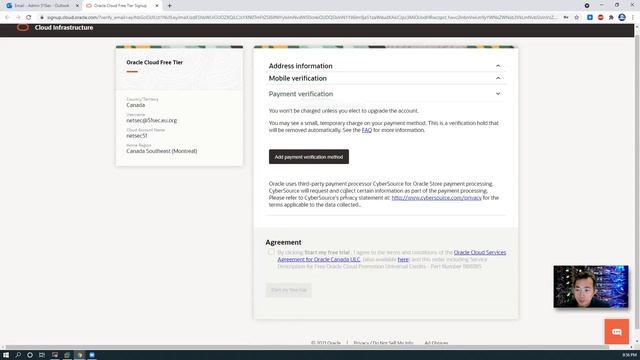Click the Oracle Cloud Free Tier title

click(x=155, y=62)
